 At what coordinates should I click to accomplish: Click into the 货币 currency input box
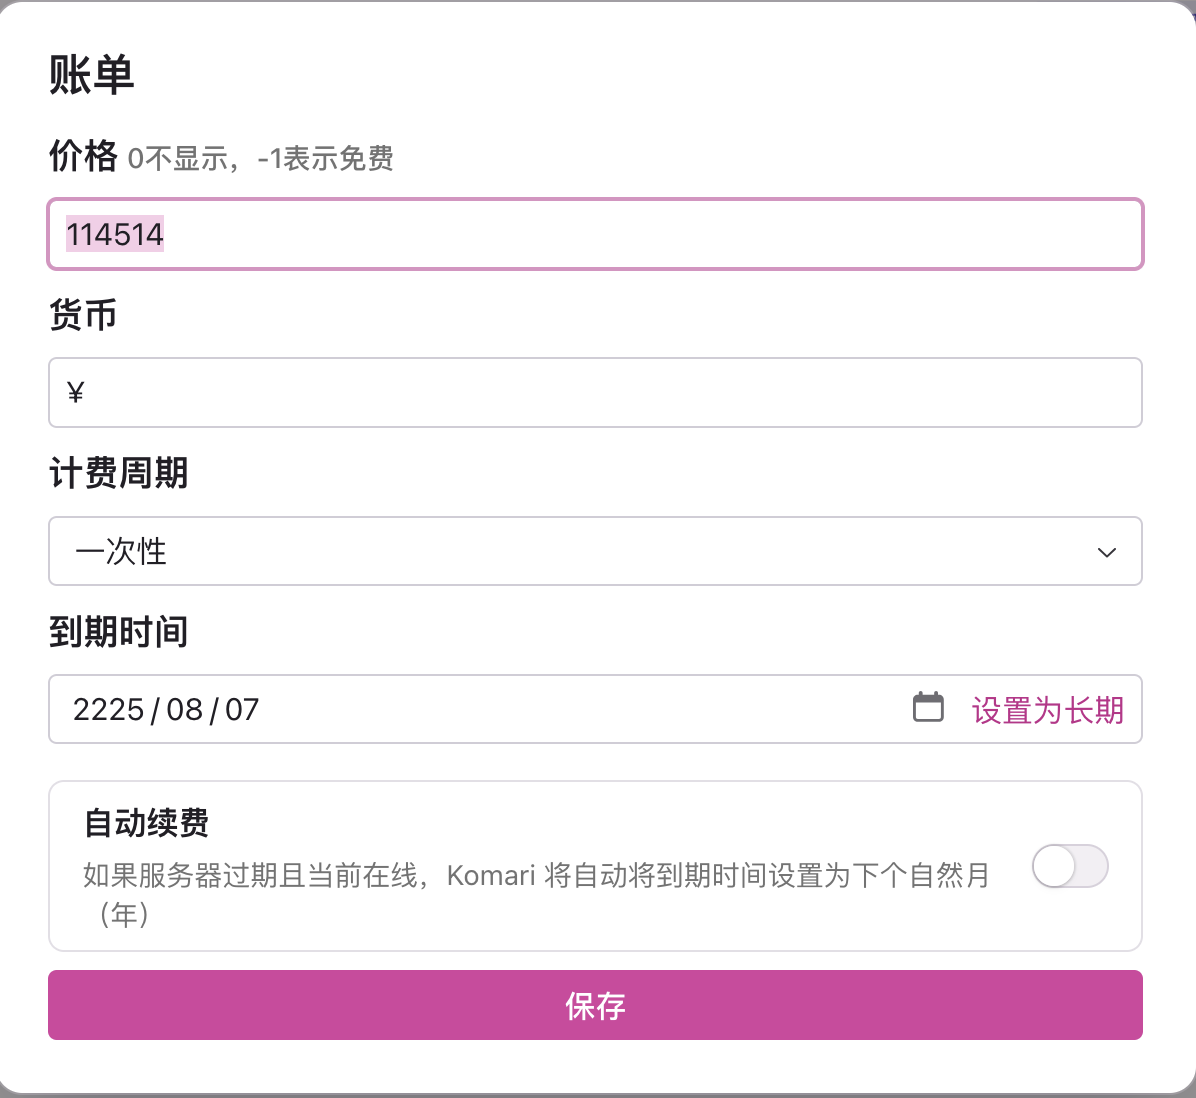(x=594, y=393)
